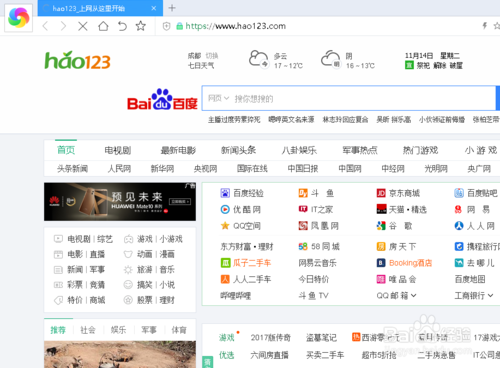Screen dimensions: 500x368
Task: Open a new tab with plus button
Action: (172, 8)
